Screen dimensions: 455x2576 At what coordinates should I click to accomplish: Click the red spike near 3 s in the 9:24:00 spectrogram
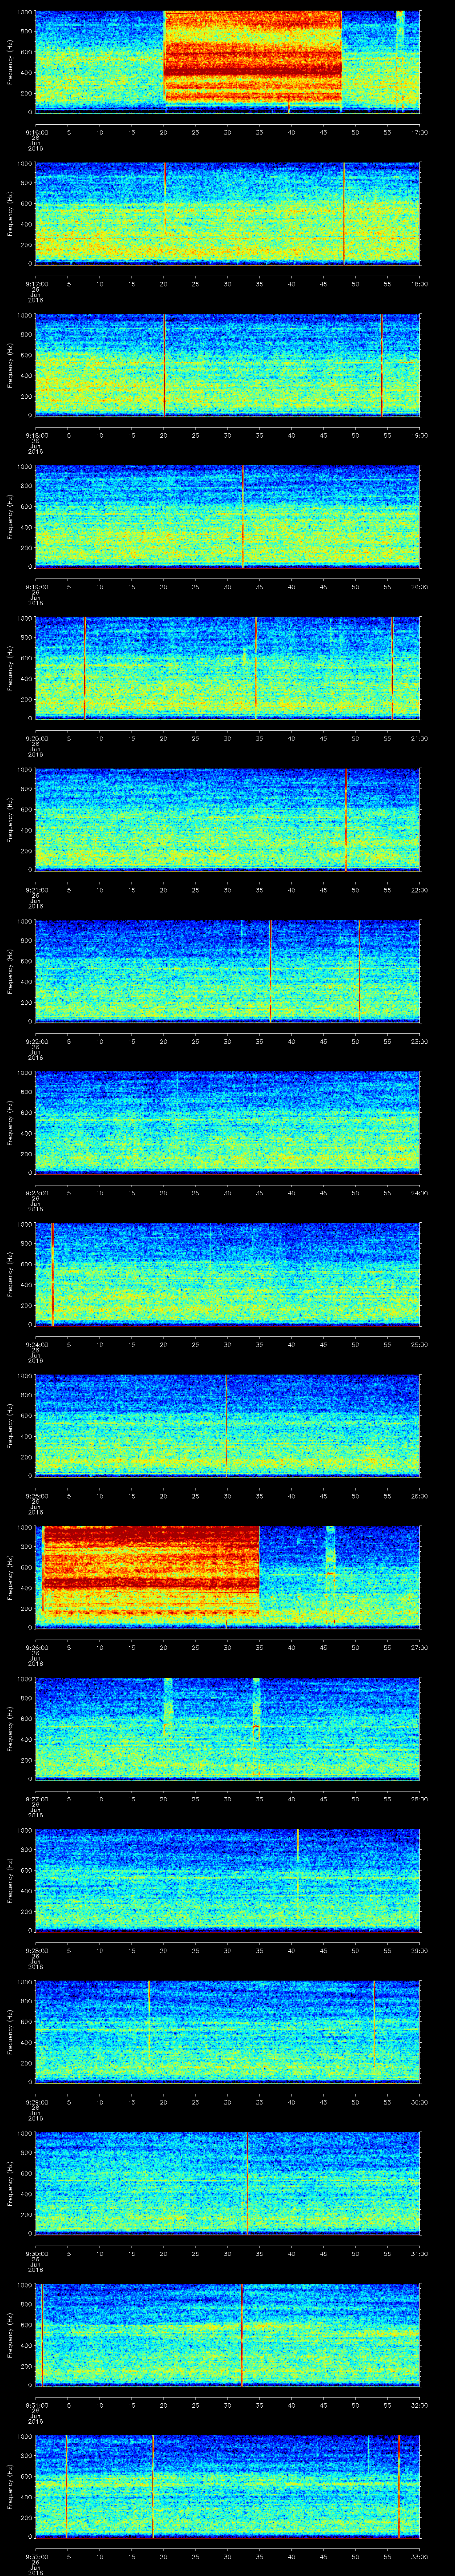click(52, 1273)
